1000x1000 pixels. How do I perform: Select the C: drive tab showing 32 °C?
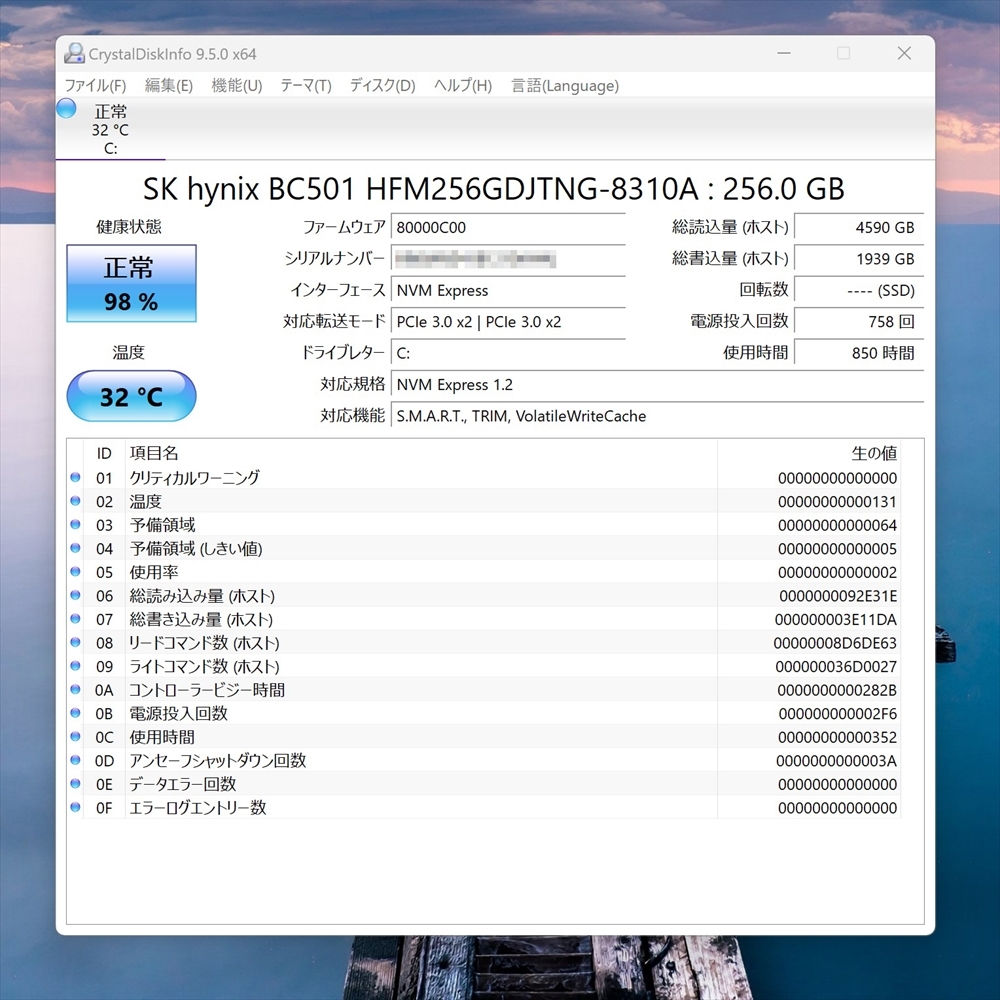click(x=110, y=129)
